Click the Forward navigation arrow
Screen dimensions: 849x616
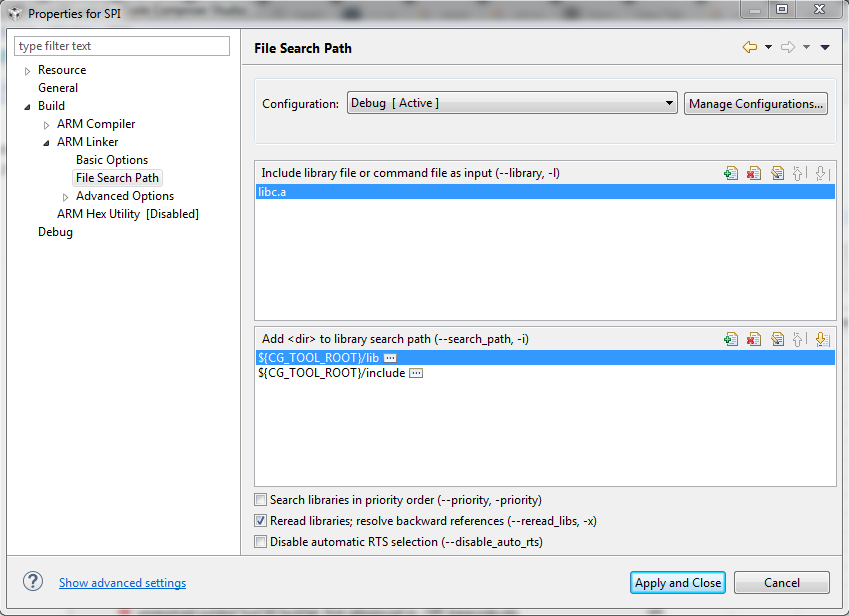tap(788, 47)
